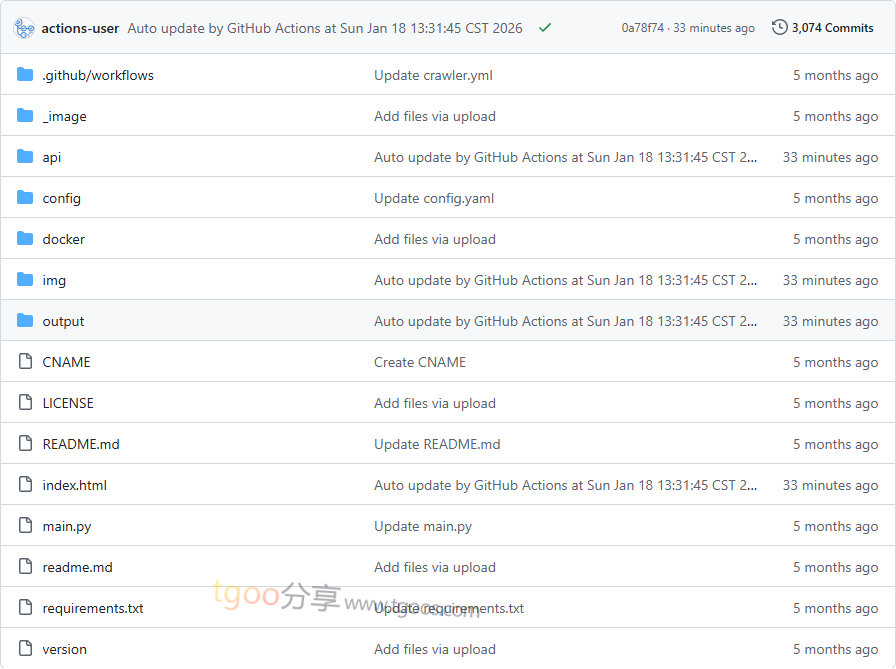Click the actions-user avatar icon
Screen dimensions: 896x669
25,28
